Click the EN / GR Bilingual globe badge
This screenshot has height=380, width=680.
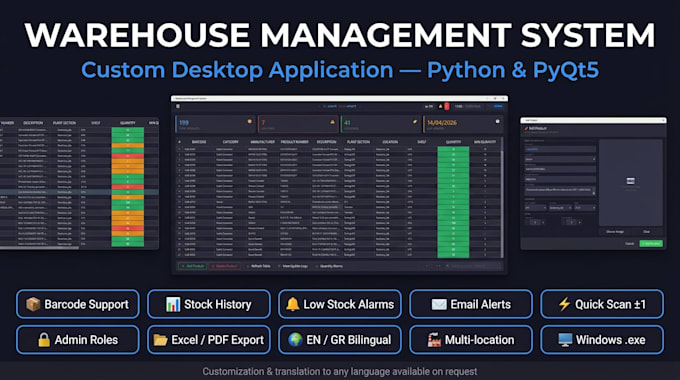pyautogui.click(x=340, y=340)
